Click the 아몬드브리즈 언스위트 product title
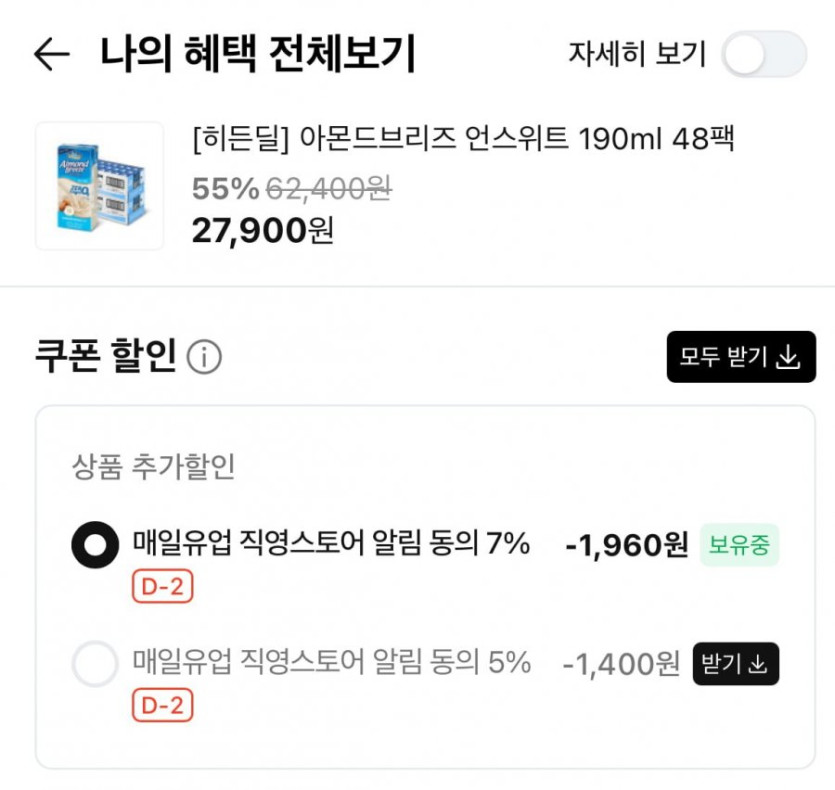 pos(463,139)
